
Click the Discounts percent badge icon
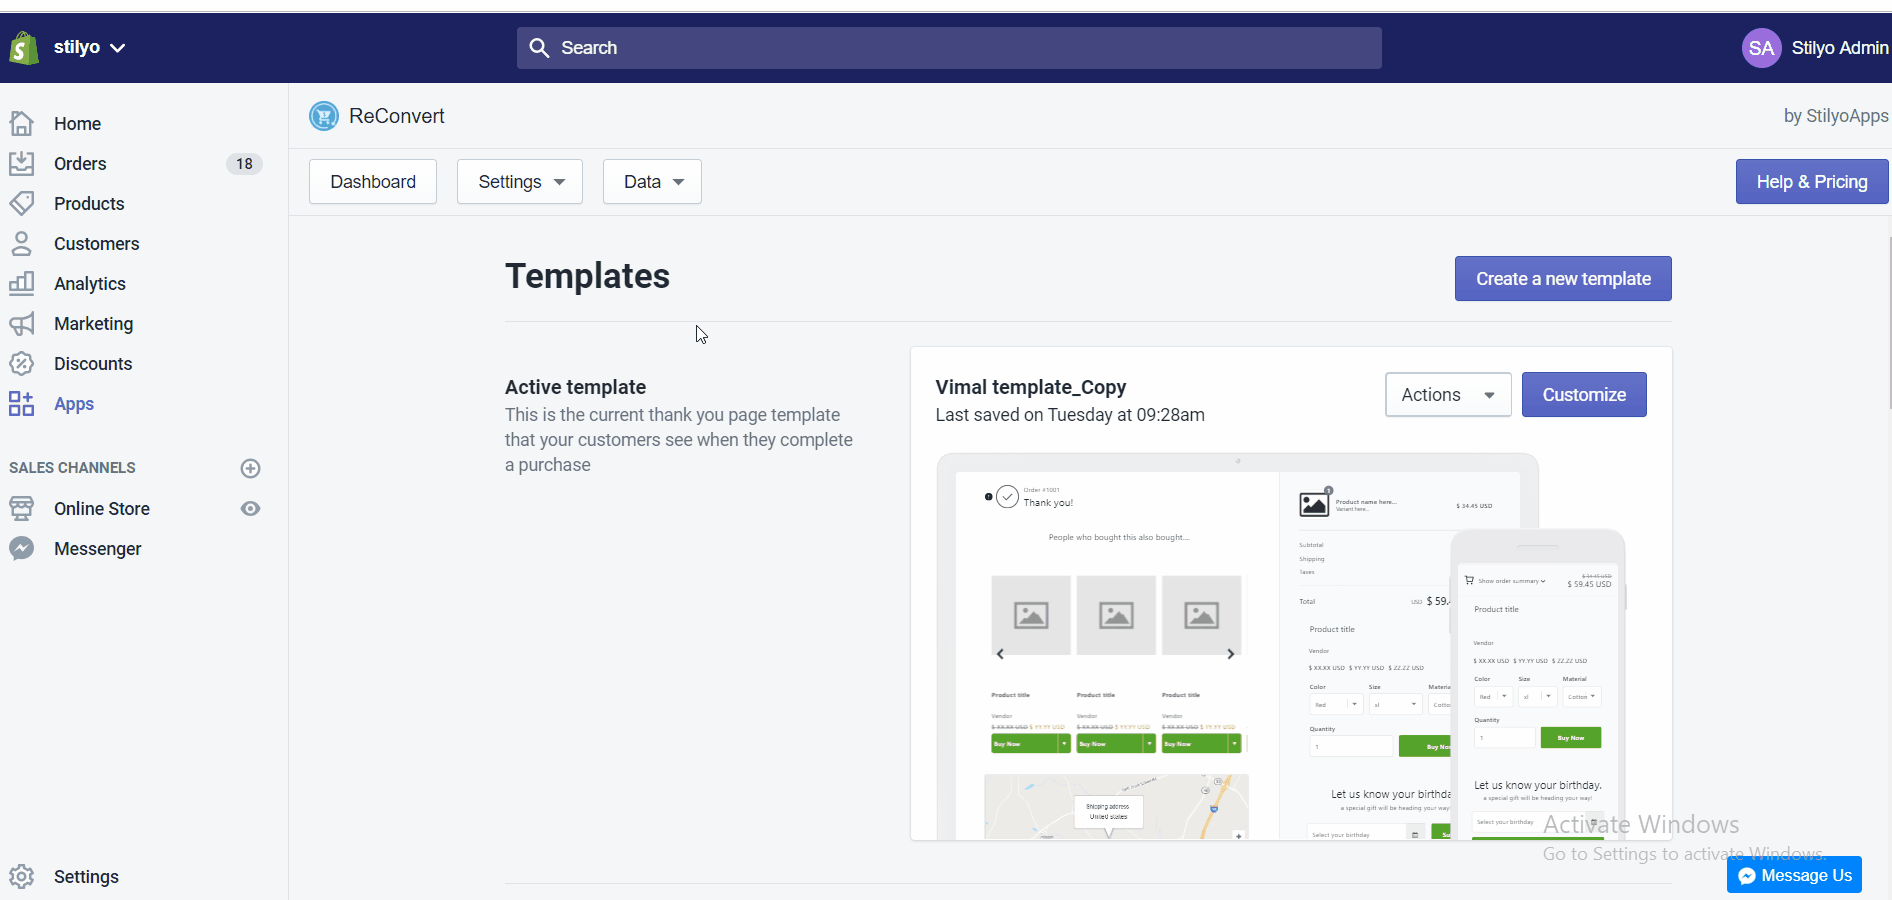pyautogui.click(x=22, y=364)
